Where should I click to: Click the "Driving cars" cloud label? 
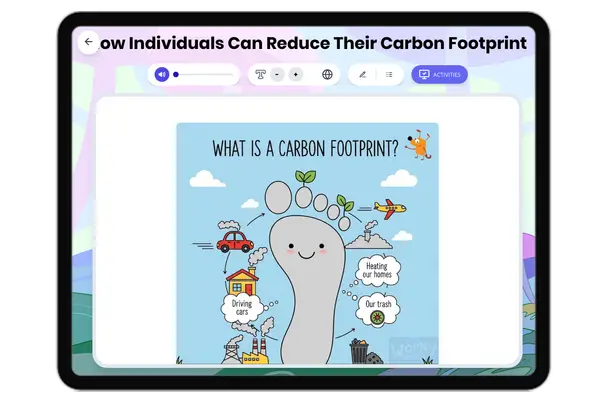[x=242, y=308]
